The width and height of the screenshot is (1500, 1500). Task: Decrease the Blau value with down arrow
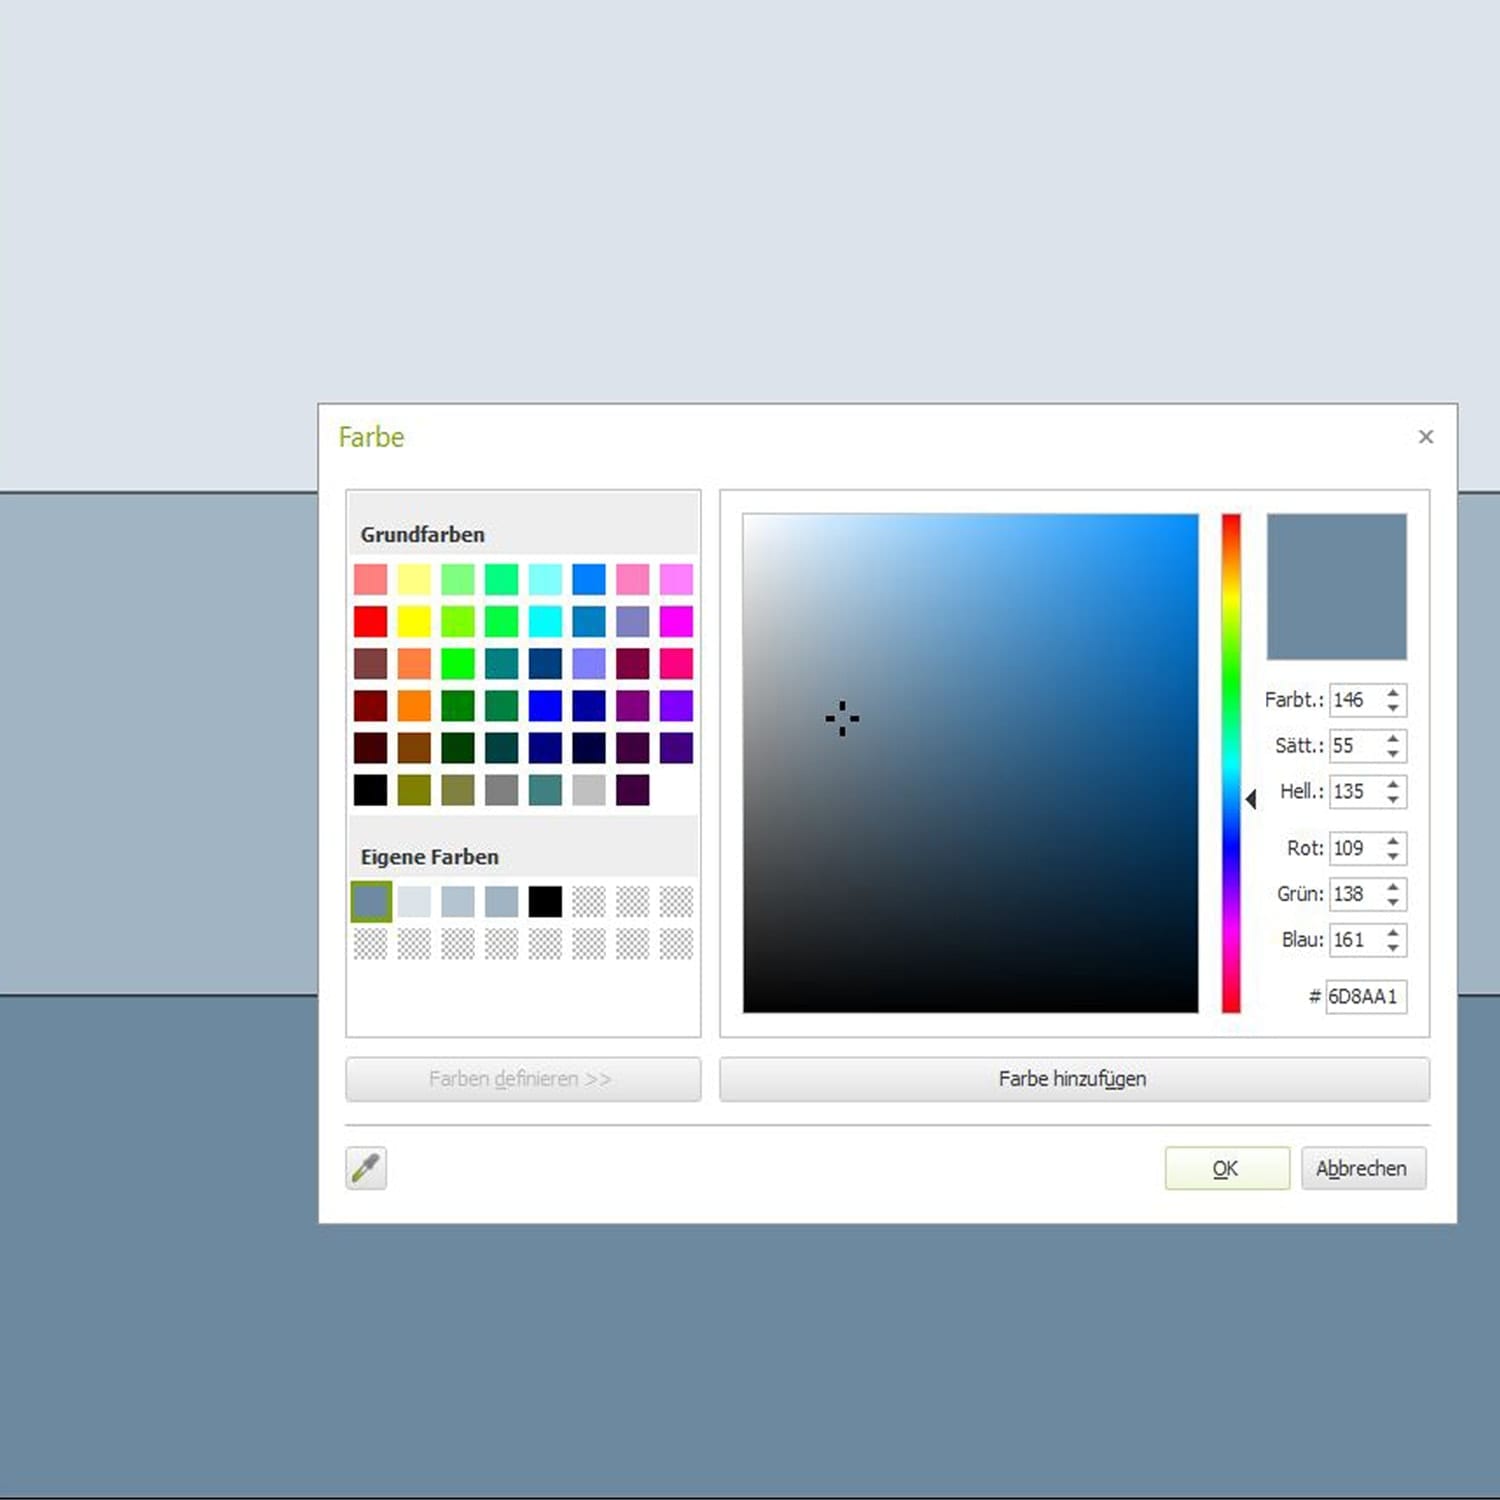(1393, 947)
